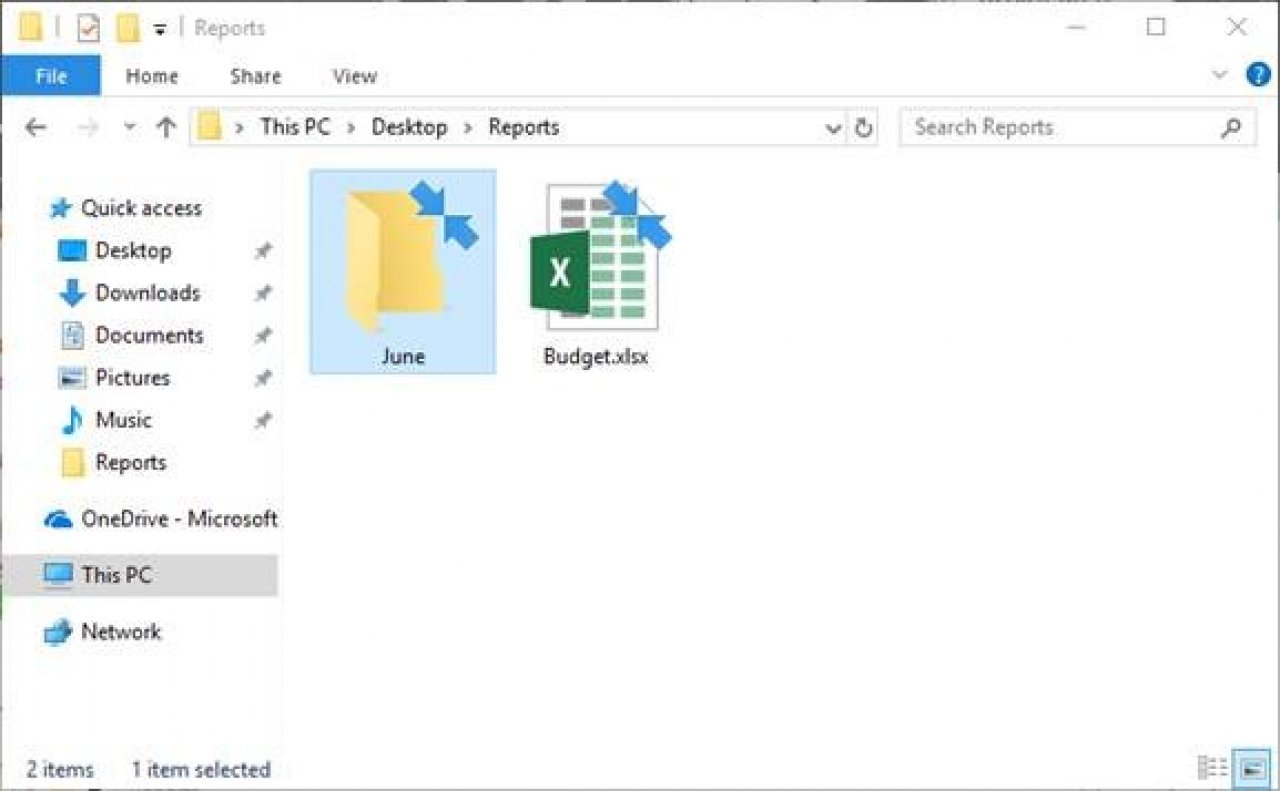Click 'Desktop' breadcrumb in address bar
The height and width of the screenshot is (791, 1280).
[409, 127]
